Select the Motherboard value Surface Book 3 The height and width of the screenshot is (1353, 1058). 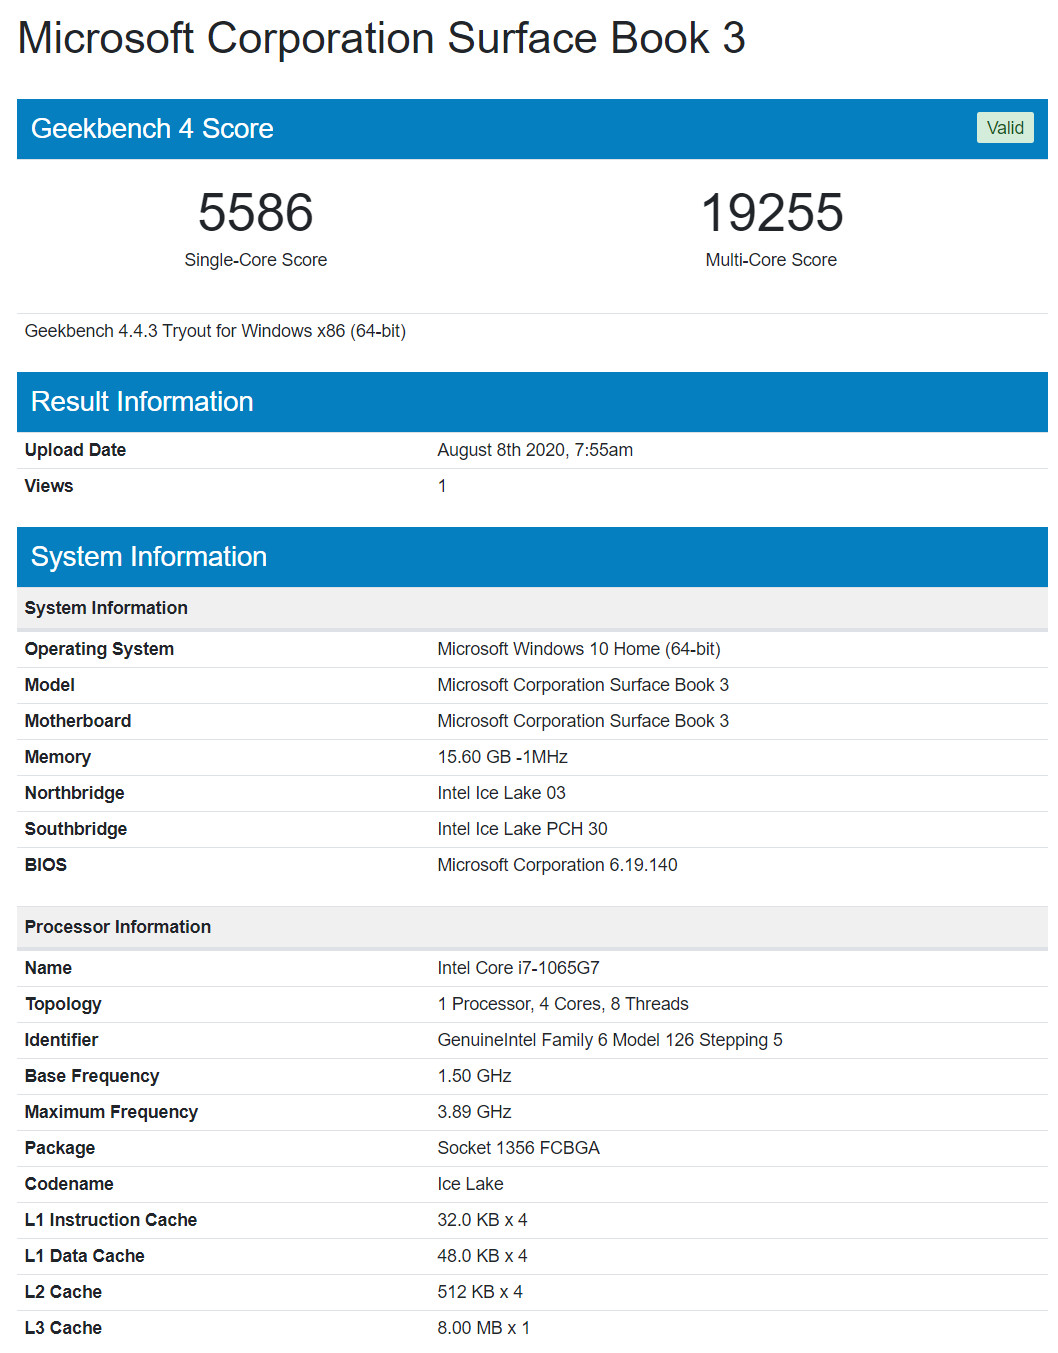pyautogui.click(x=583, y=721)
